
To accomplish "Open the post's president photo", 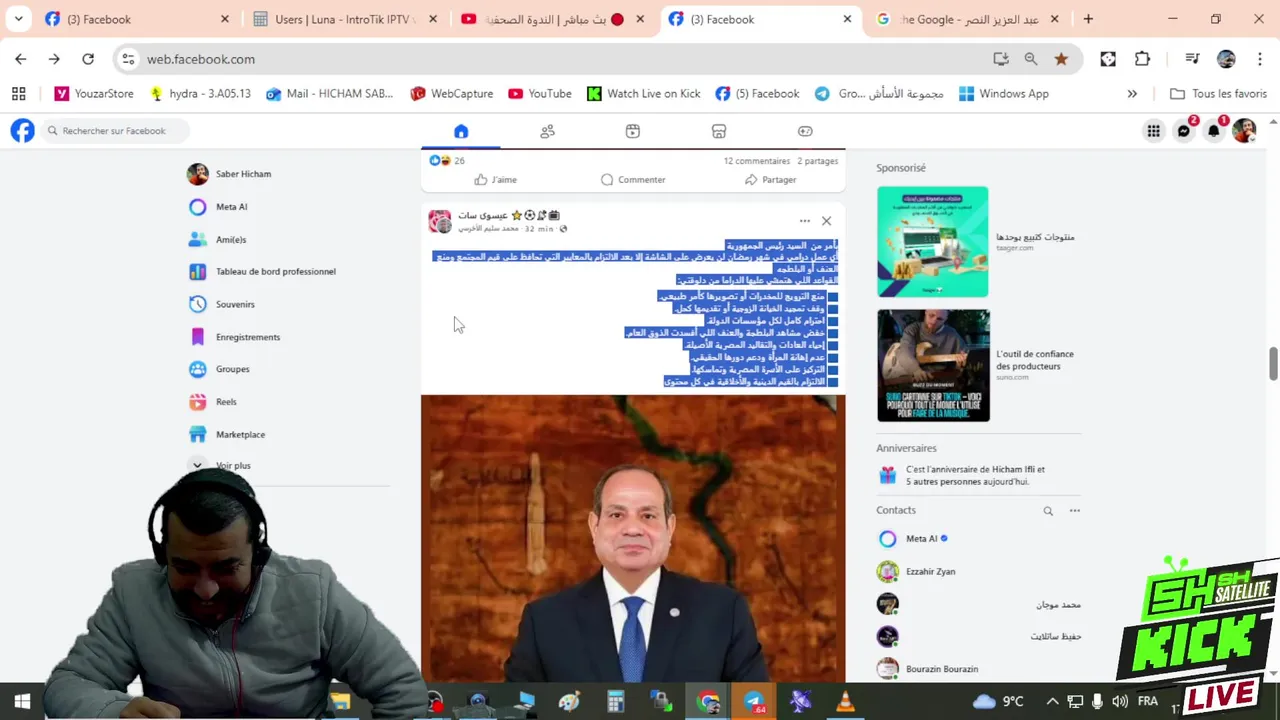I will tap(633, 538).
